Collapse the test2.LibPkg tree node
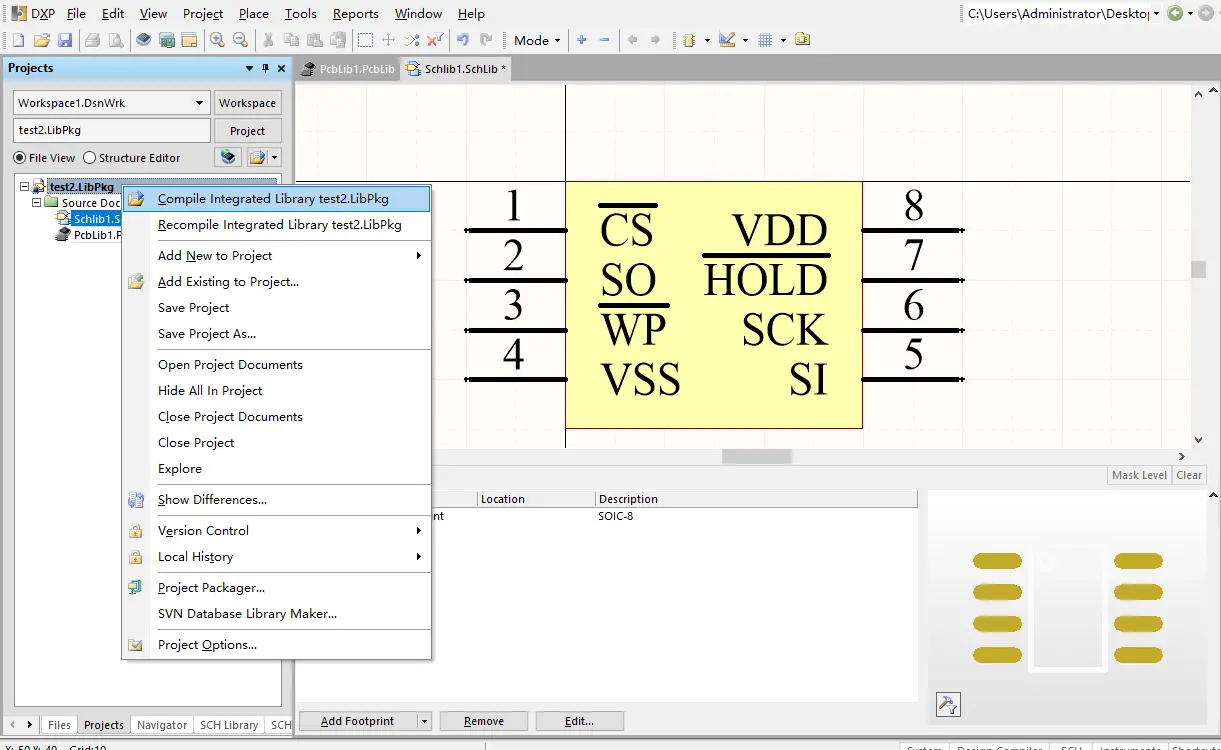 click(x=23, y=187)
